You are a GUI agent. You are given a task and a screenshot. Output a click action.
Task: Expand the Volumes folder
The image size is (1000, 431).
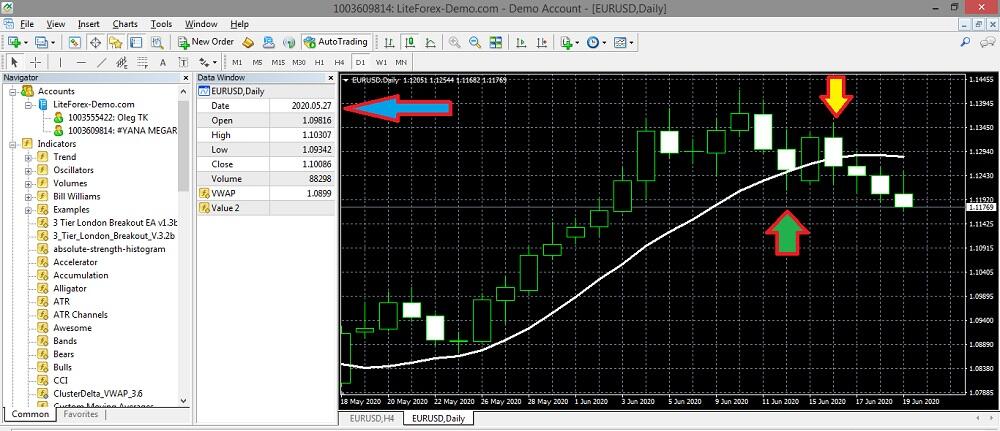pos(28,184)
